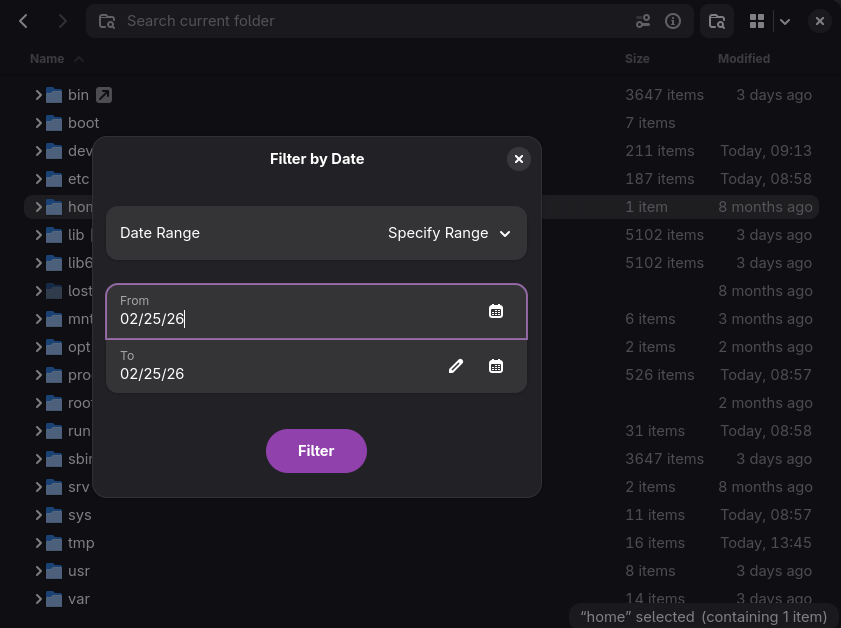The height and width of the screenshot is (628, 841).
Task: Click the usr folder icon
Action: point(54,571)
